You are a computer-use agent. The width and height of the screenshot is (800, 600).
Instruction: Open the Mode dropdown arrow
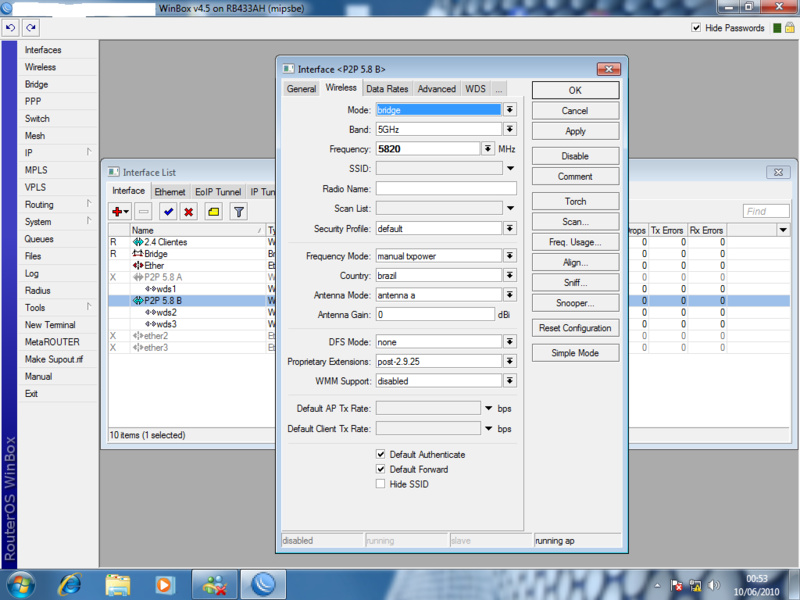point(510,110)
